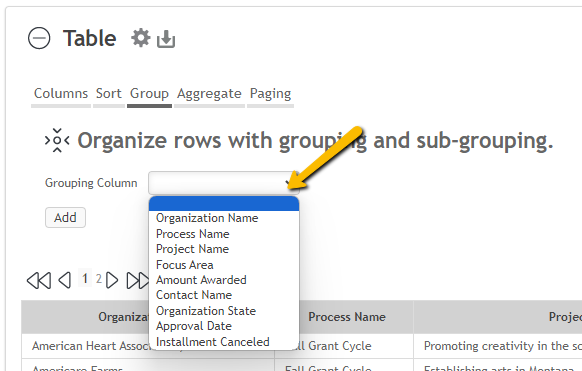Go to first page arrow icon

tap(39, 280)
